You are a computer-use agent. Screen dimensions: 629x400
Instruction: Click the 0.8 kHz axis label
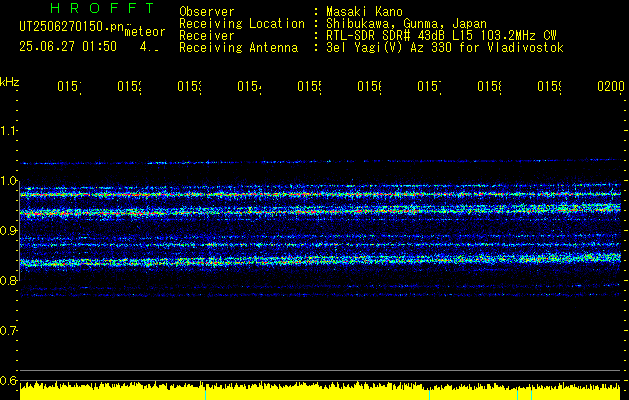pos(9,281)
